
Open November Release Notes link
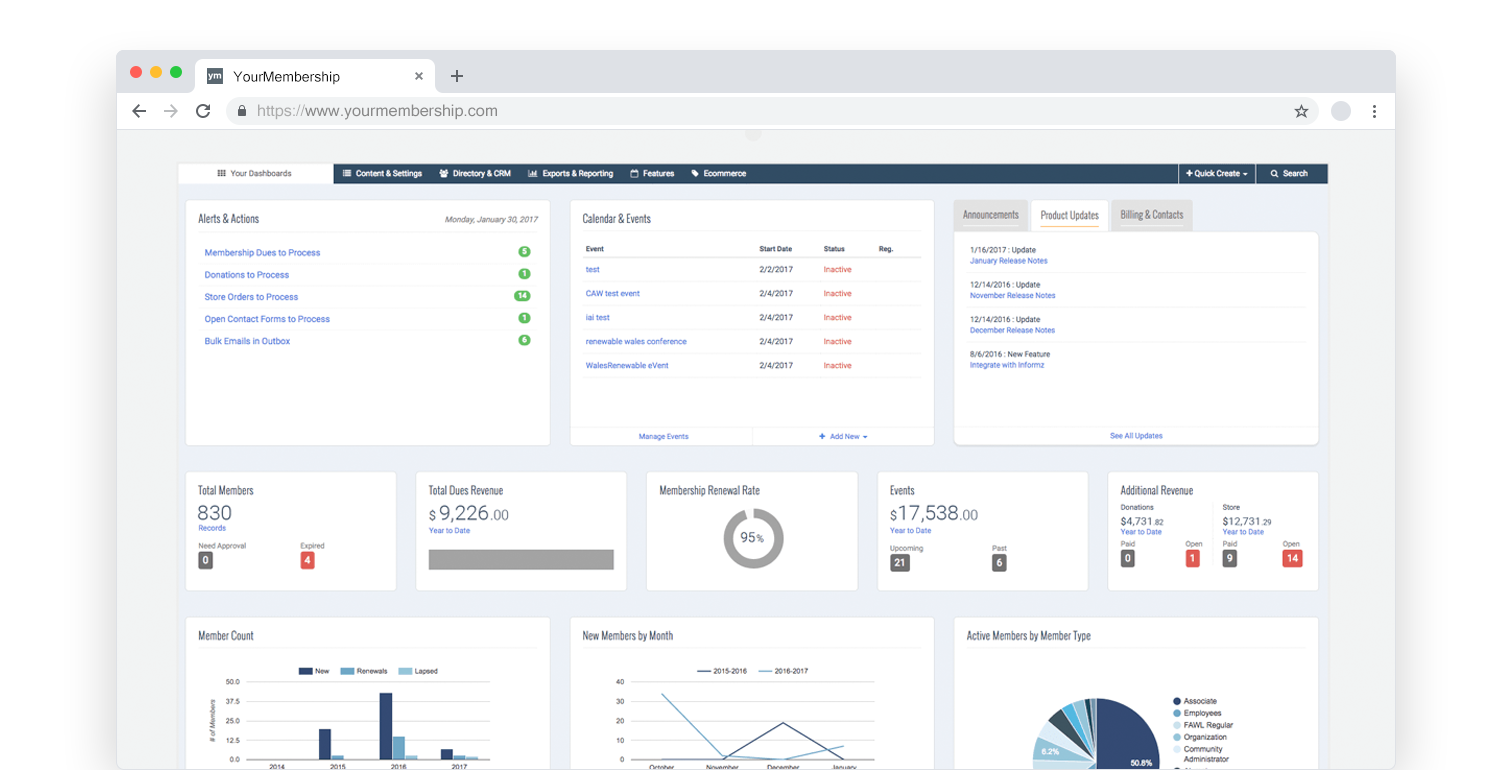coord(1012,295)
